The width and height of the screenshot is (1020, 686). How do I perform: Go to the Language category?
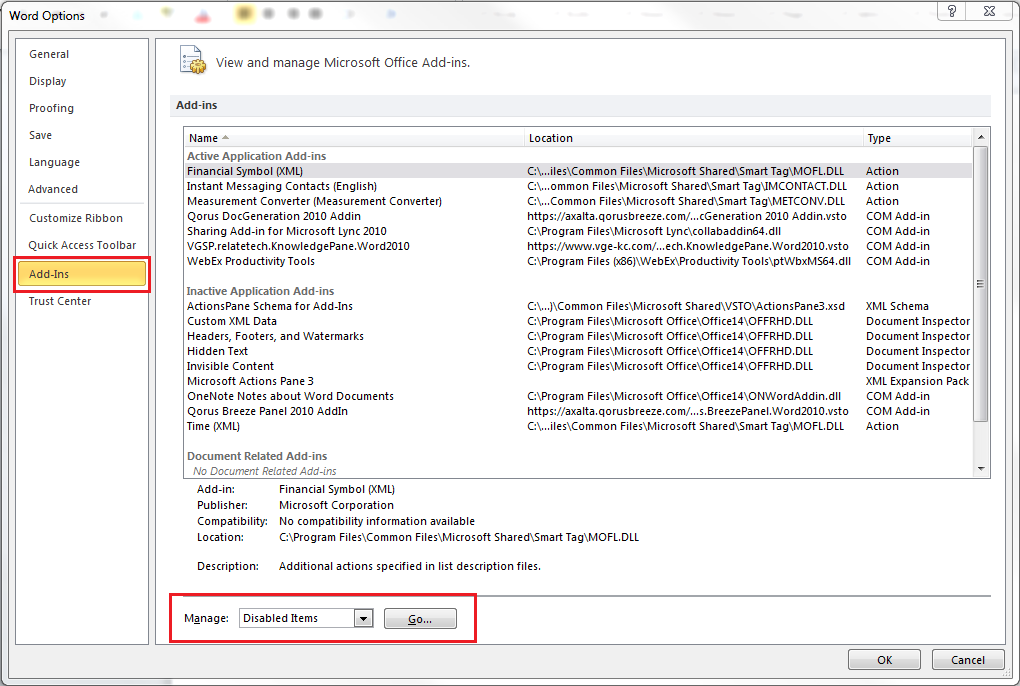click(54, 162)
